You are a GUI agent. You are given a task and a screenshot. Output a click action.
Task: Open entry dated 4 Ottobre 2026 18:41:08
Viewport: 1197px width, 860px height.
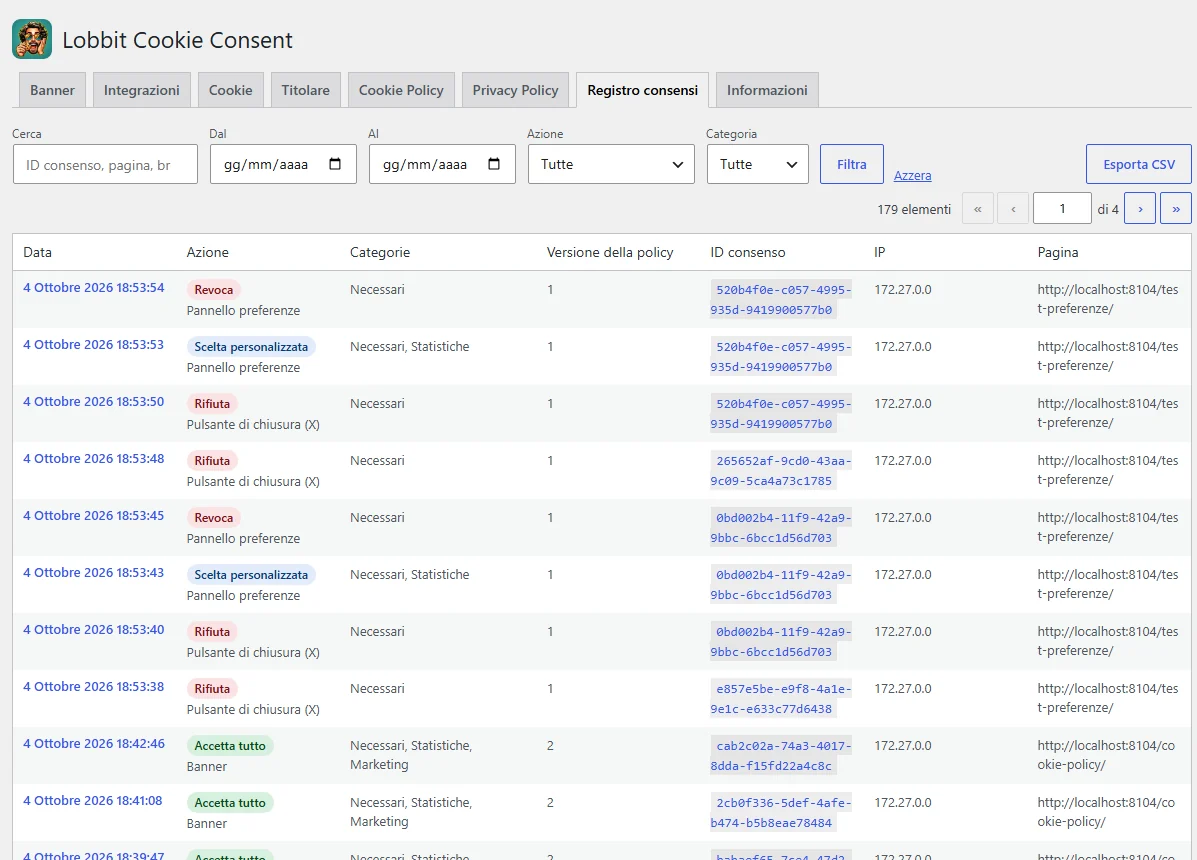point(93,800)
